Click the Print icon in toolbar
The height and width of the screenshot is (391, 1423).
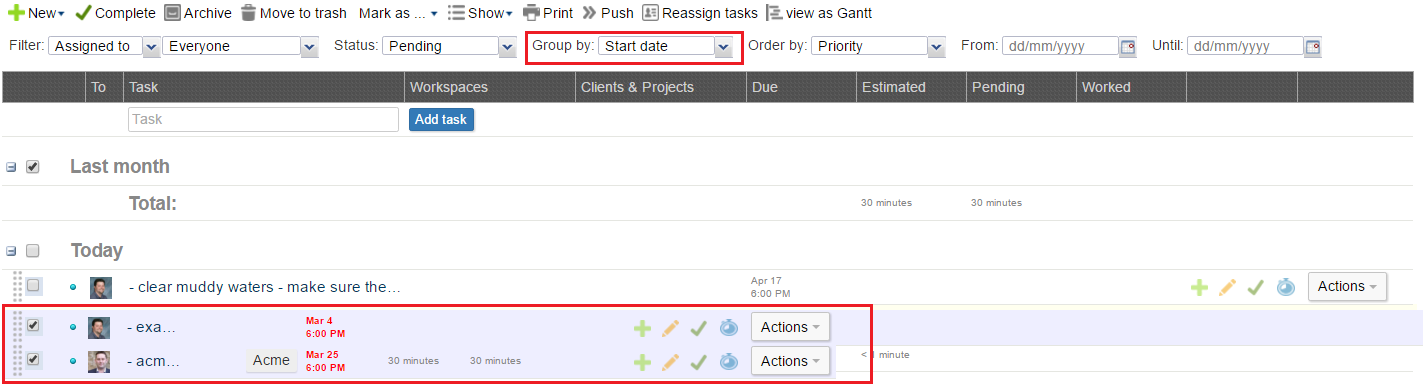pyautogui.click(x=531, y=13)
